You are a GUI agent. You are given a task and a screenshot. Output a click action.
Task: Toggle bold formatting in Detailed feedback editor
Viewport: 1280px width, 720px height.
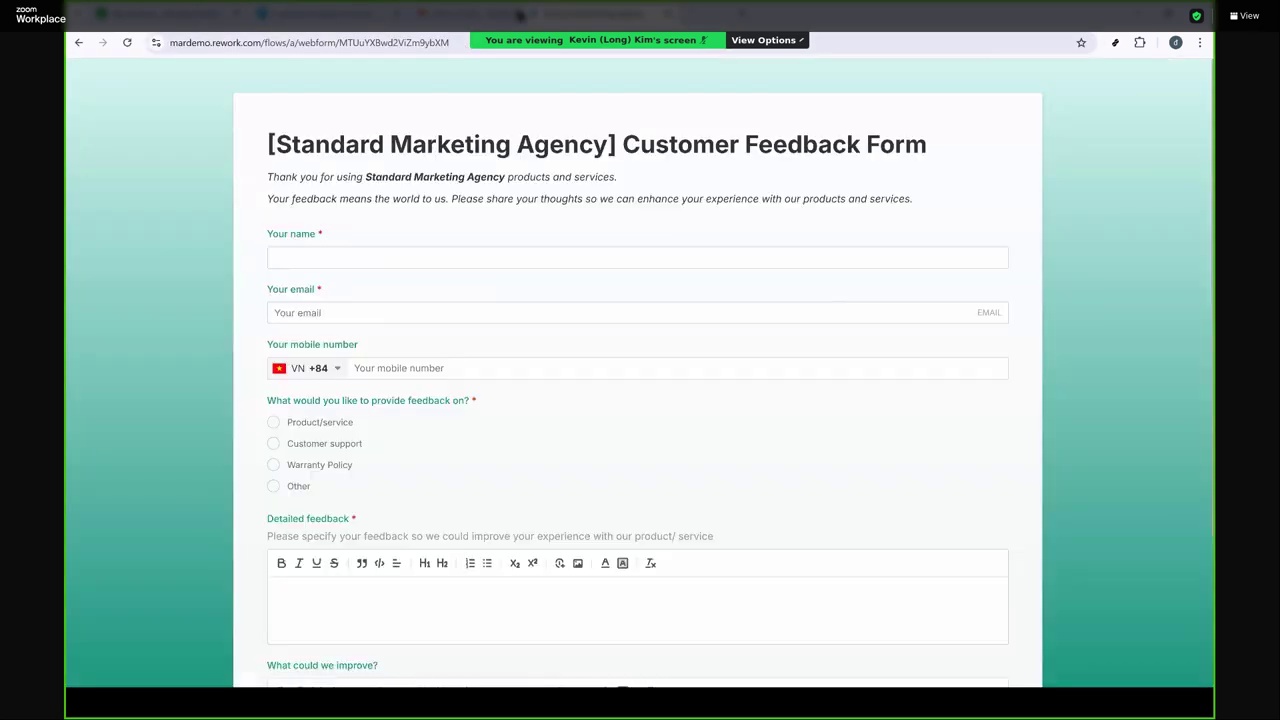[281, 563]
